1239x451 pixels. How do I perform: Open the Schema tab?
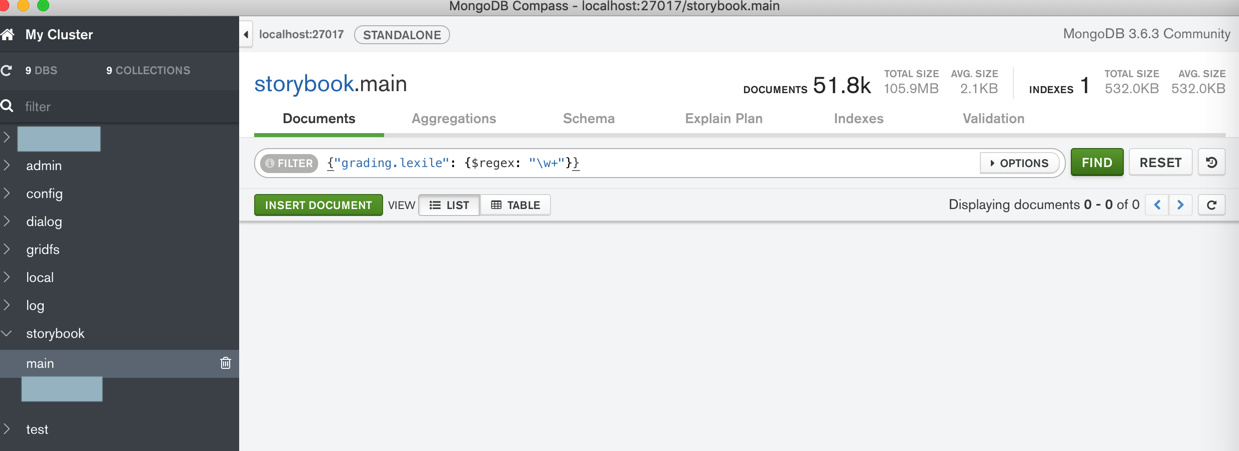pyautogui.click(x=588, y=118)
